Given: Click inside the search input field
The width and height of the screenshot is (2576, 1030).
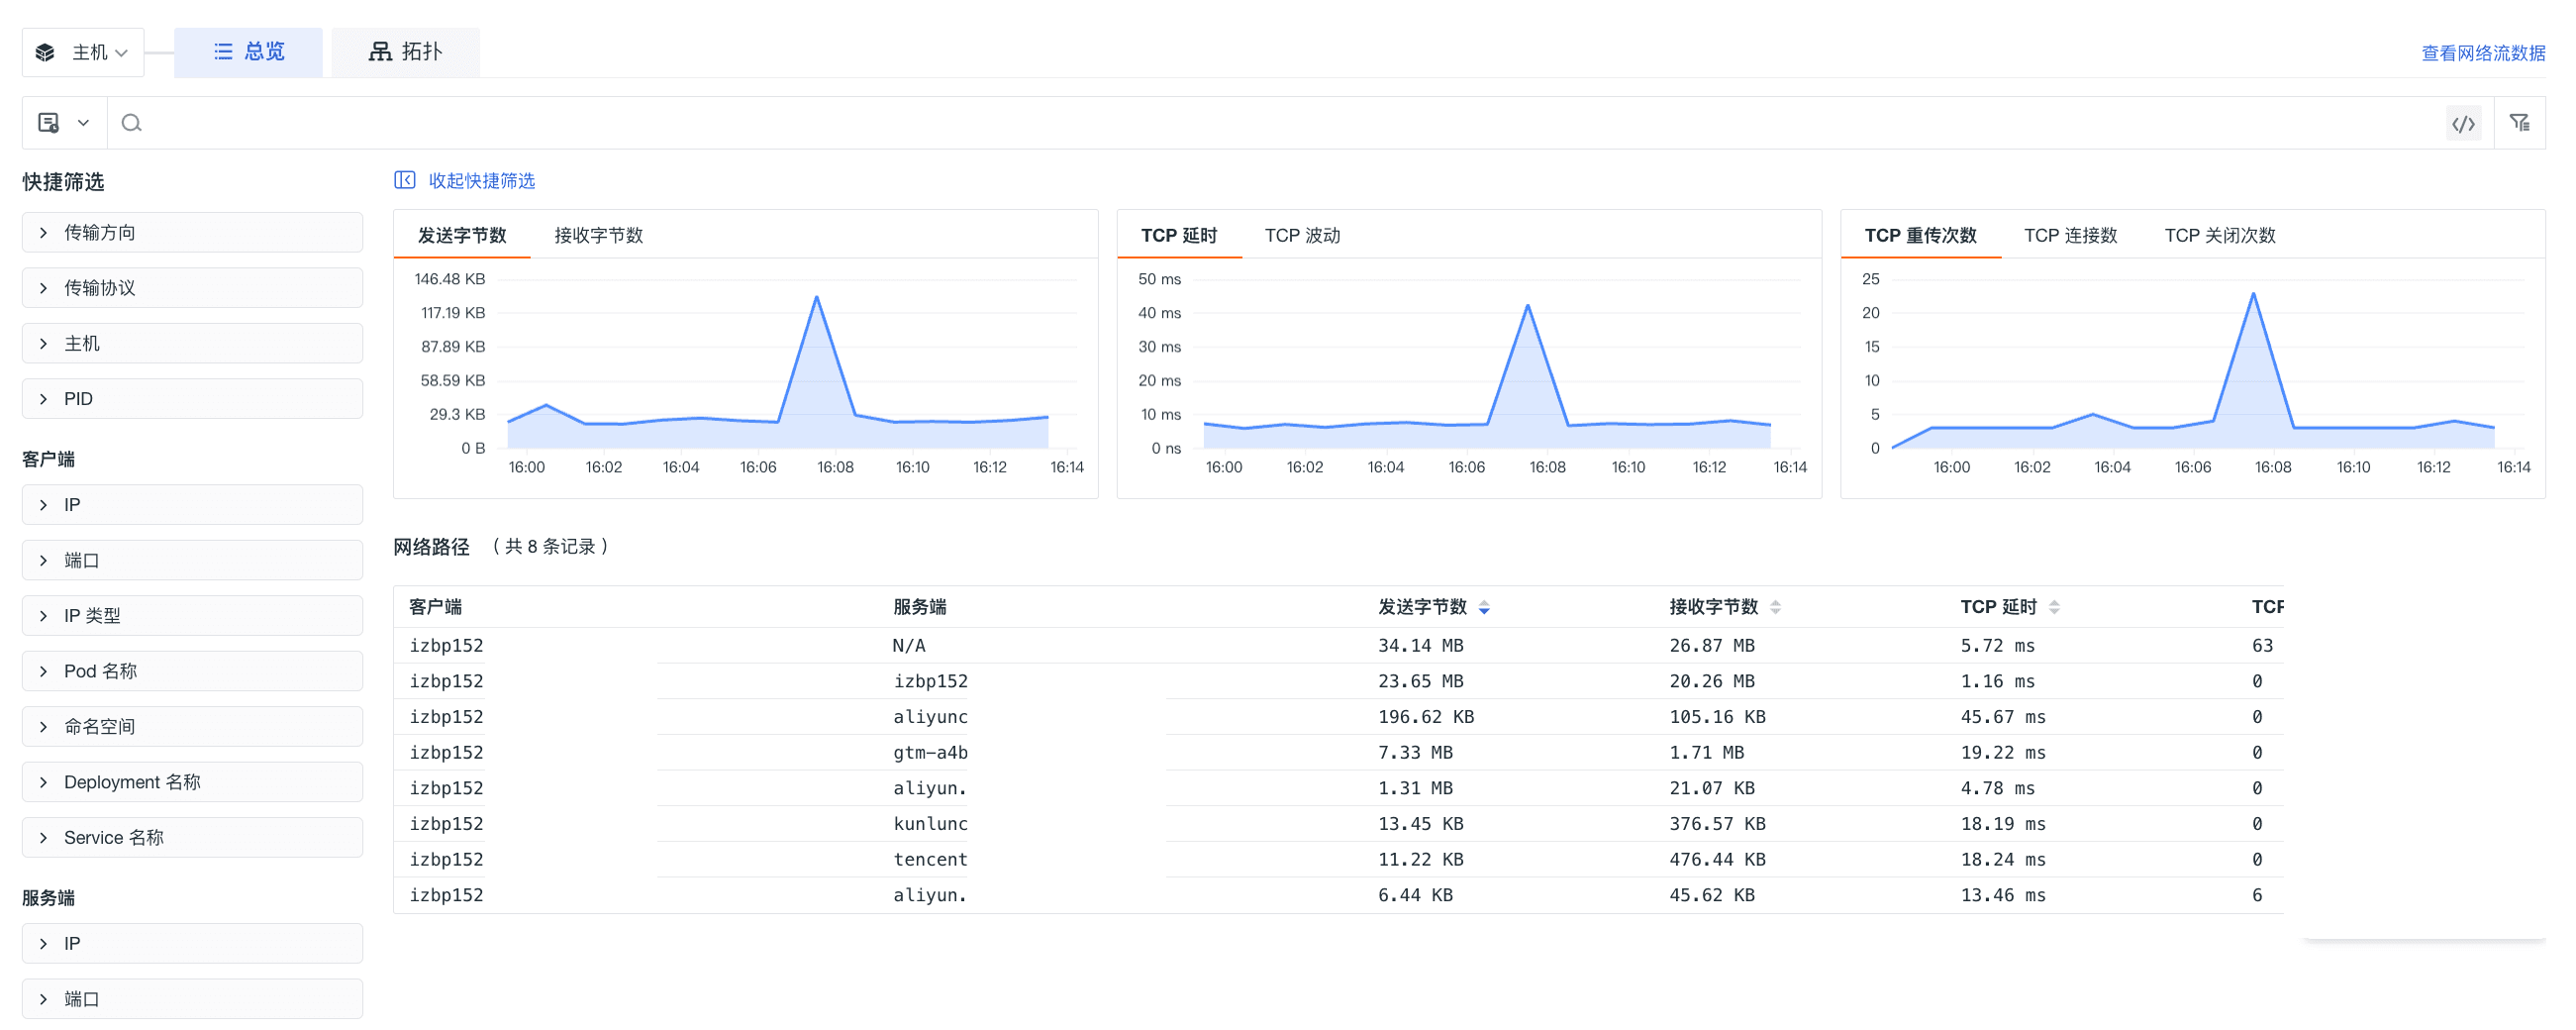Looking at the screenshot, I should (1200, 123).
